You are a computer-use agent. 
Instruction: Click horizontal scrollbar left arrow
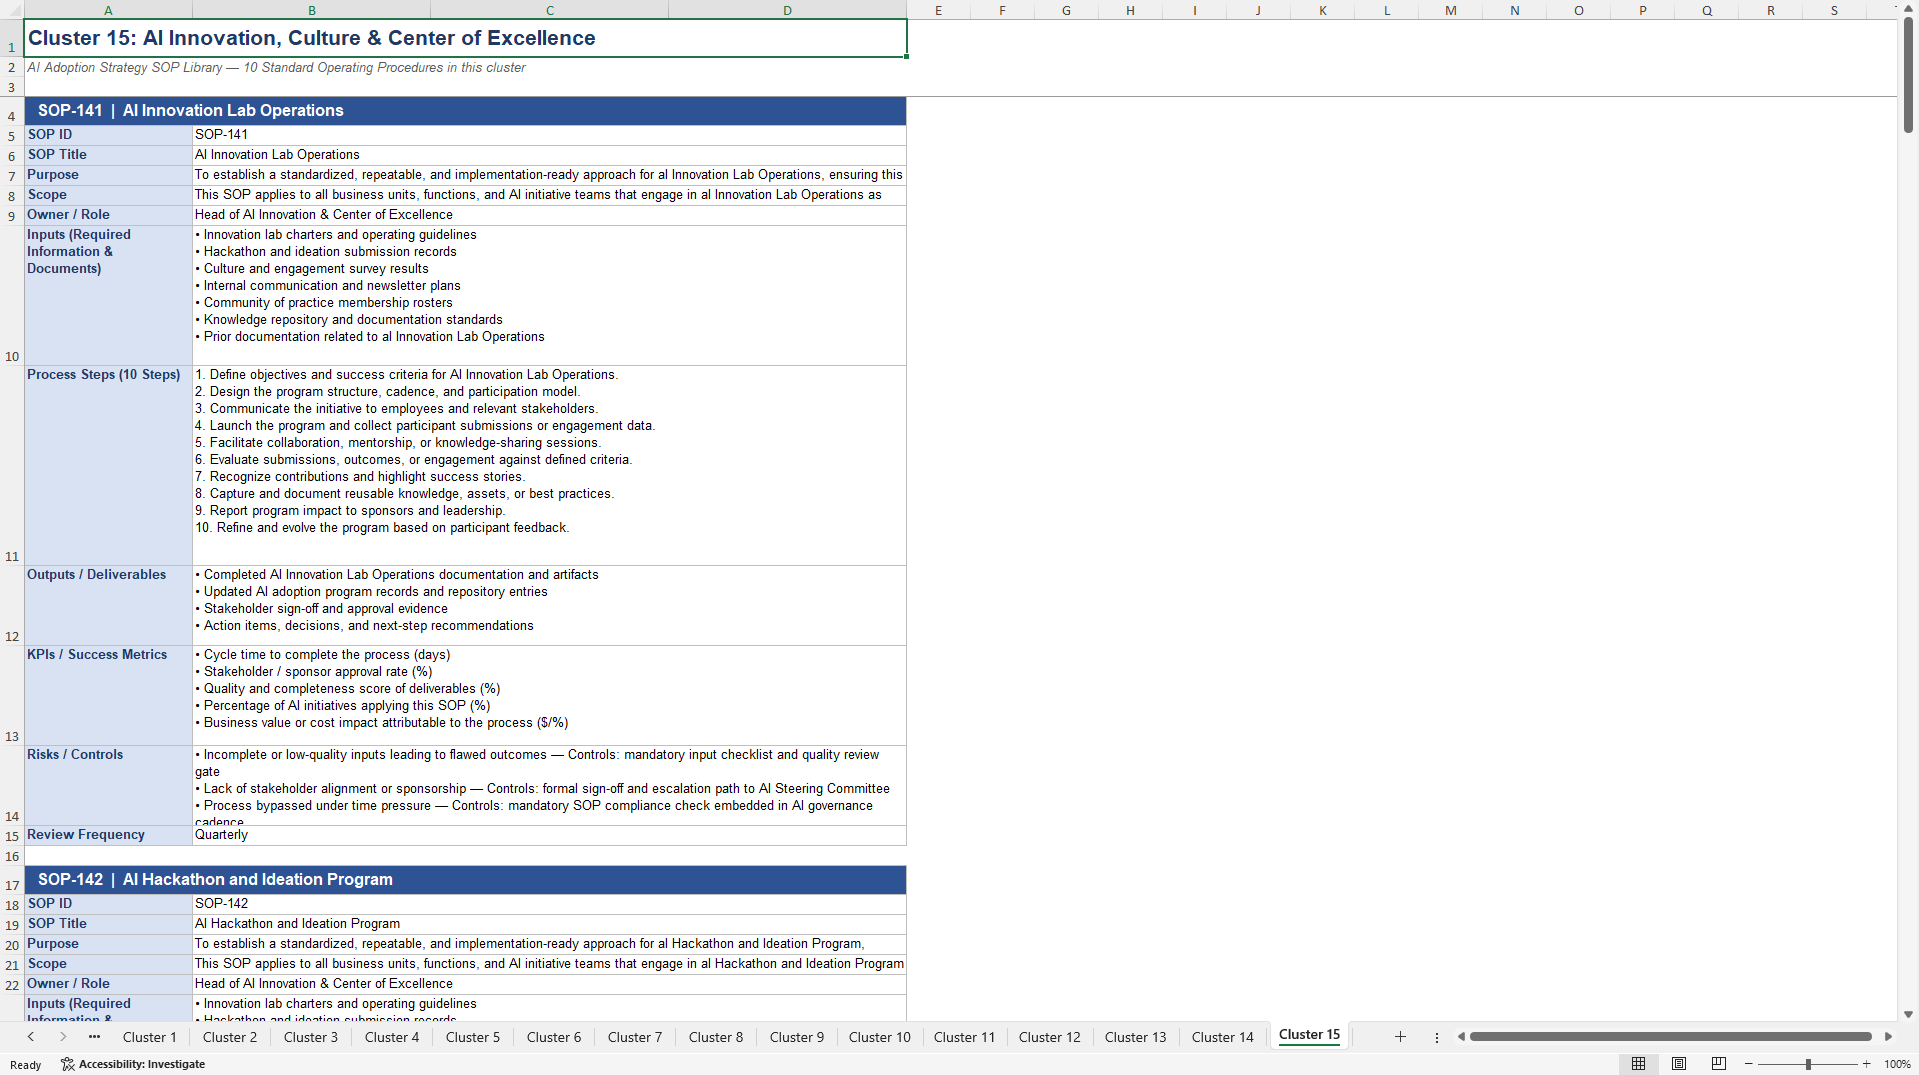(1461, 1037)
